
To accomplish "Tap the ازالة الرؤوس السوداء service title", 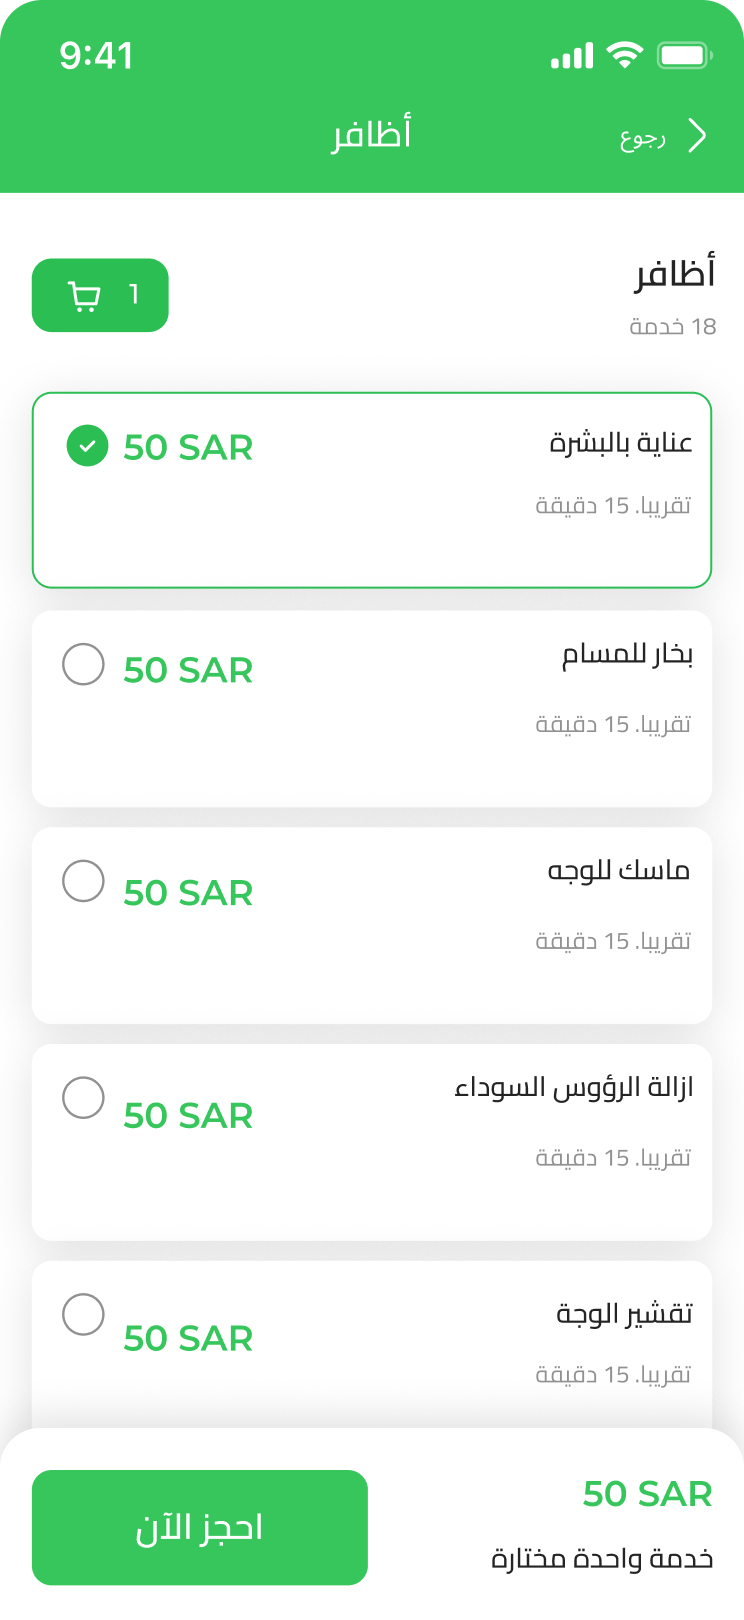I will [x=574, y=1087].
